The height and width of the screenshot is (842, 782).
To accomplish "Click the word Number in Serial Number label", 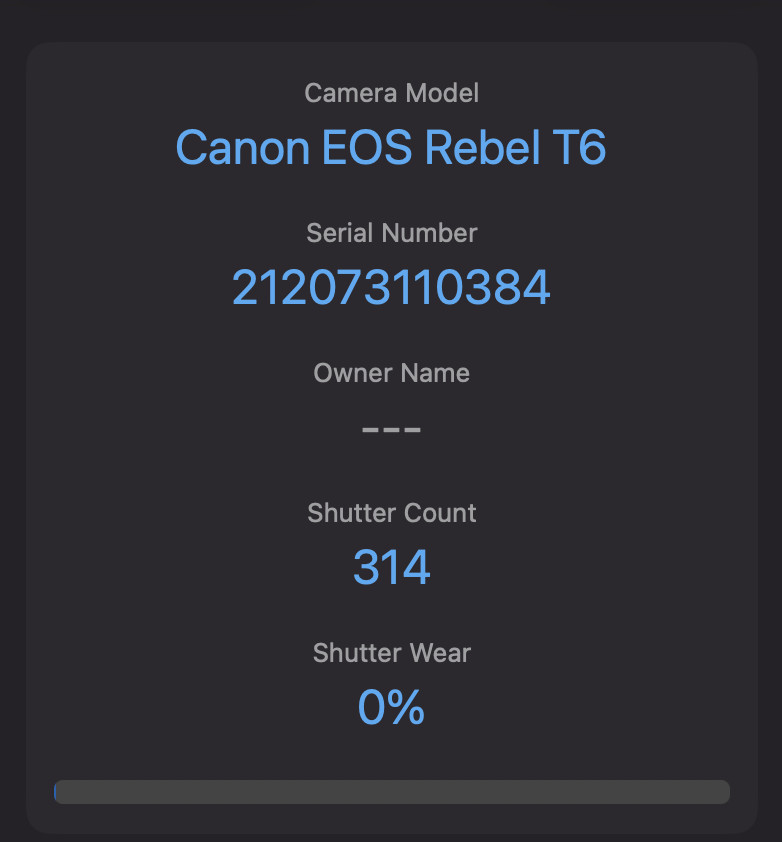I will pyautogui.click(x=428, y=233).
